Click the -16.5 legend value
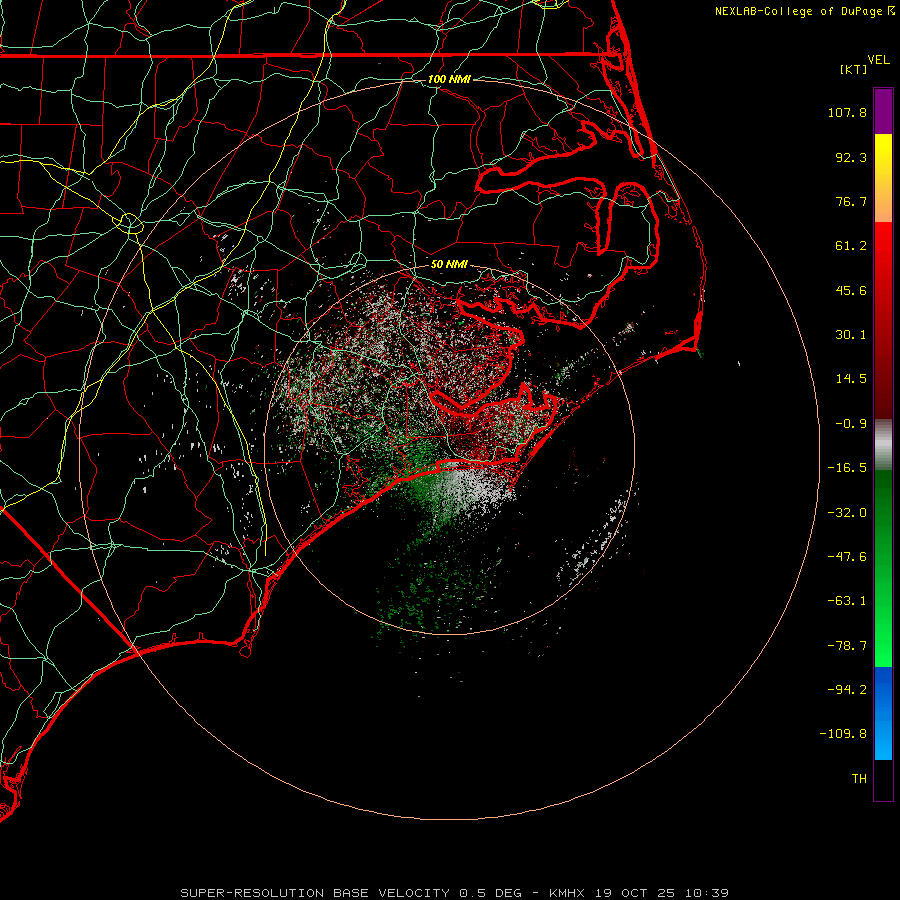 [x=847, y=468]
